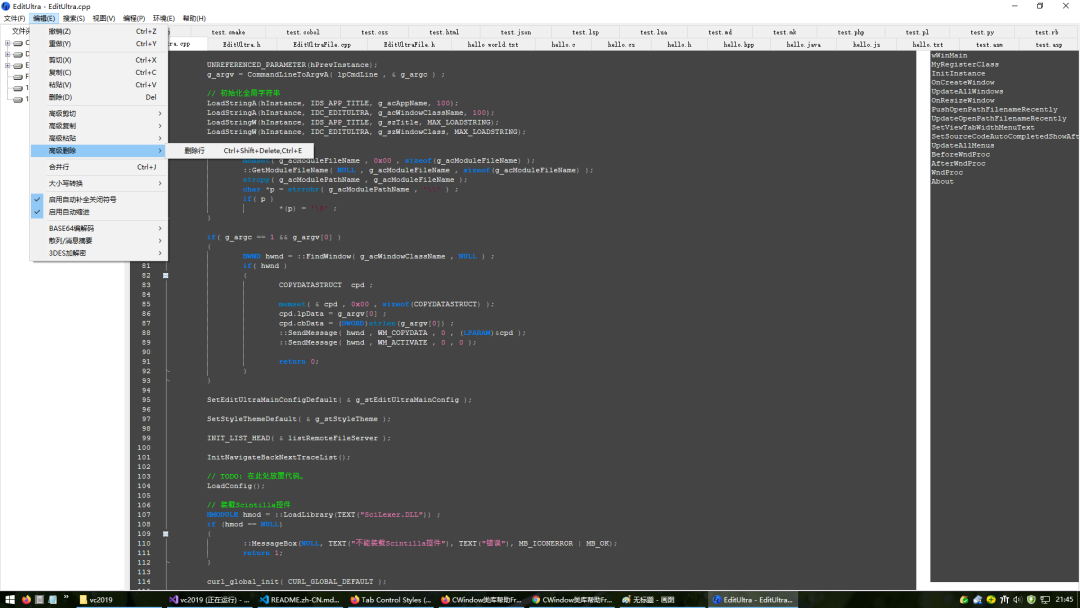The image size is (1080, 608).
Task: Select 撤销(Z) undo menu entry
Action: (x=60, y=31)
